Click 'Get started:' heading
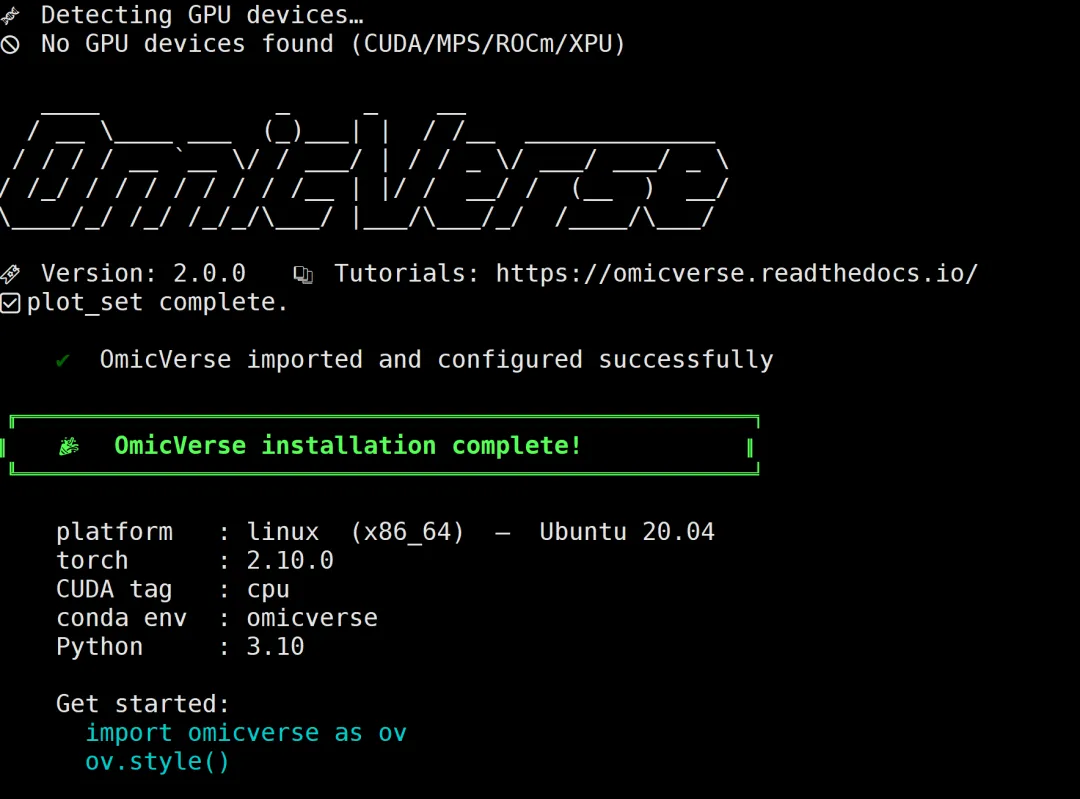The width and height of the screenshot is (1080, 799). (x=143, y=704)
